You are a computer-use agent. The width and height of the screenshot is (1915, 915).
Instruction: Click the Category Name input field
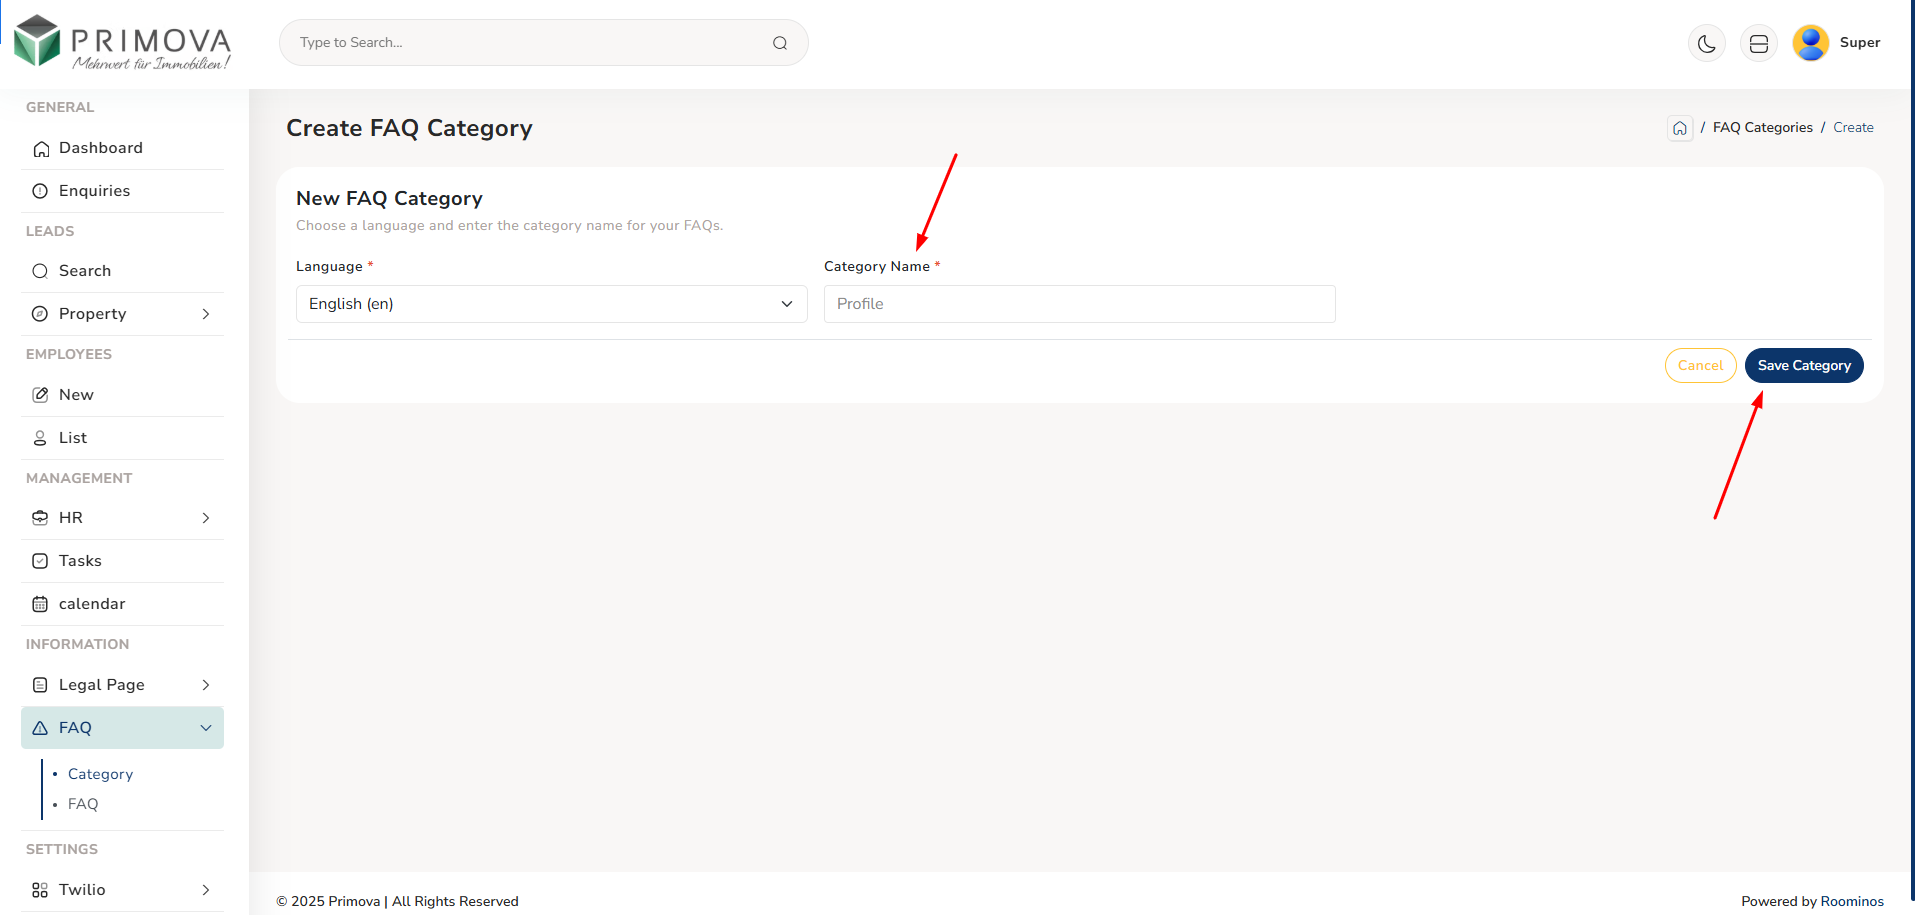coord(1079,304)
